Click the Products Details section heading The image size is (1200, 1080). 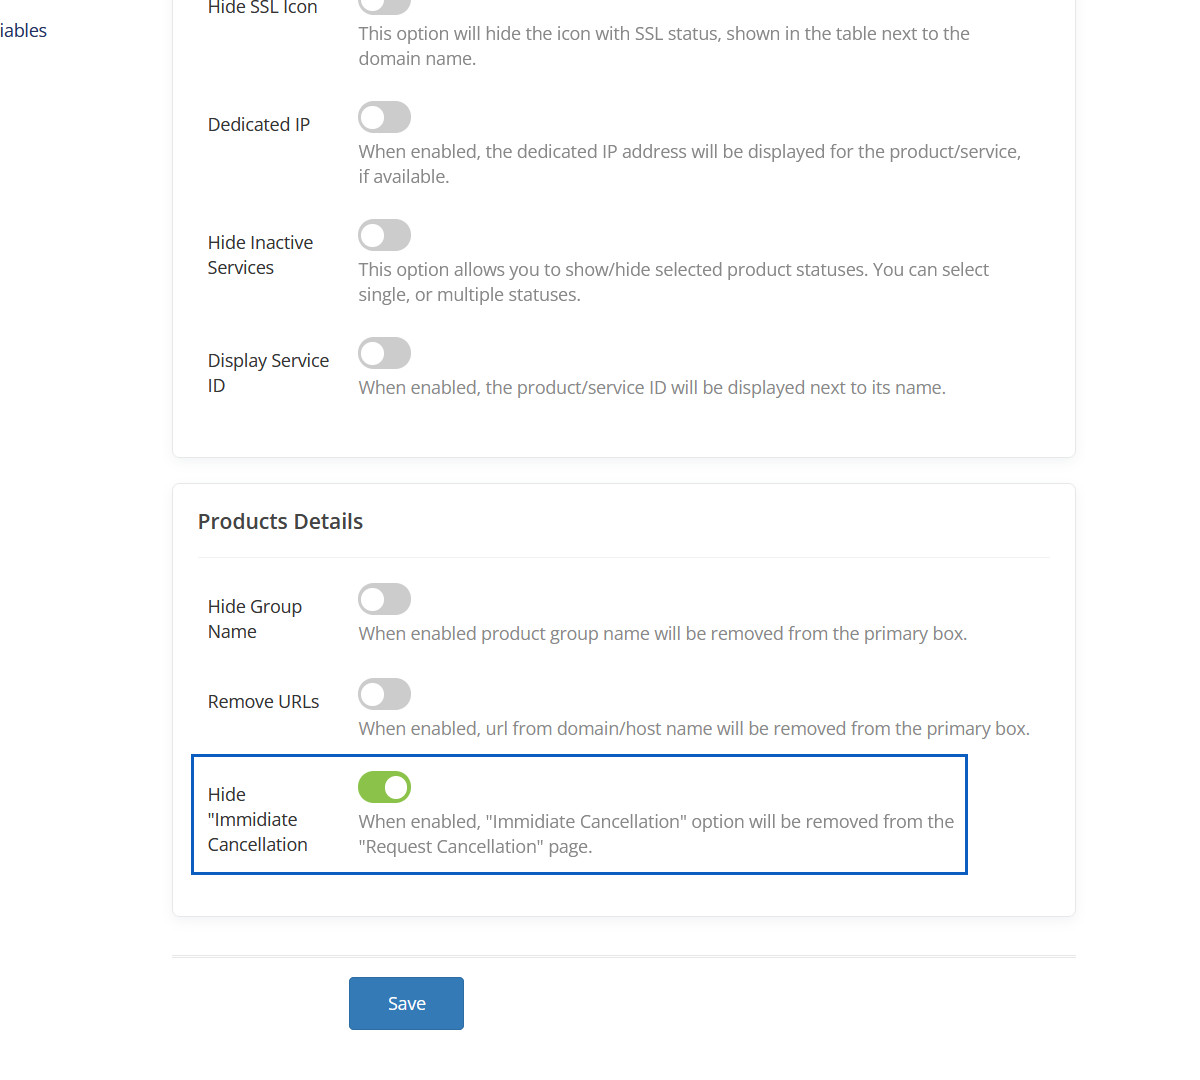tap(280, 522)
